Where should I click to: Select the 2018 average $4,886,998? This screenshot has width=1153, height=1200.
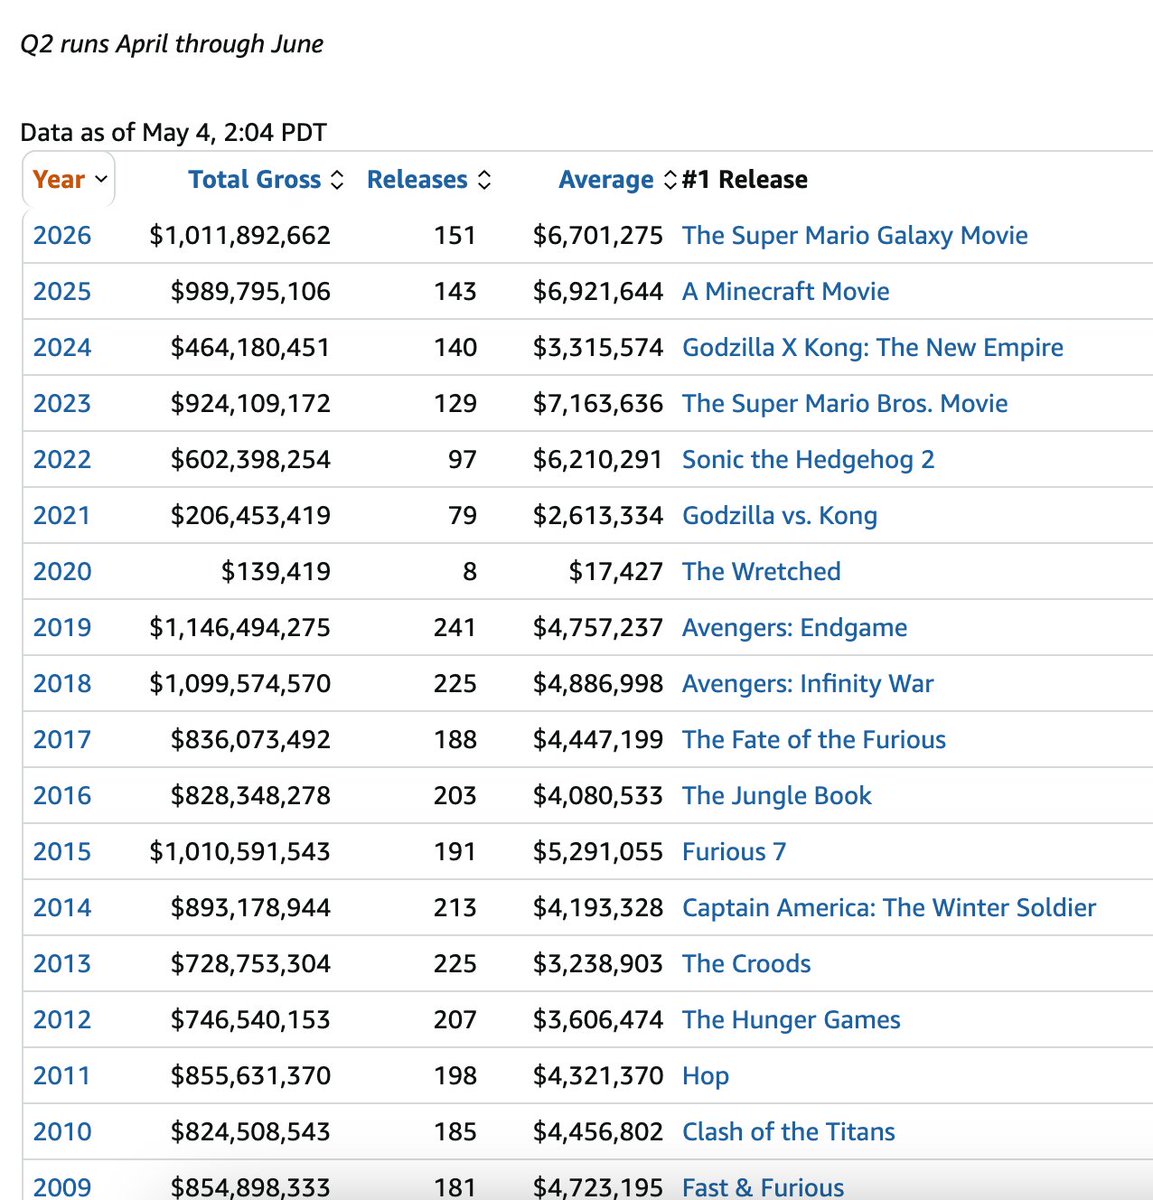pyautogui.click(x=598, y=684)
